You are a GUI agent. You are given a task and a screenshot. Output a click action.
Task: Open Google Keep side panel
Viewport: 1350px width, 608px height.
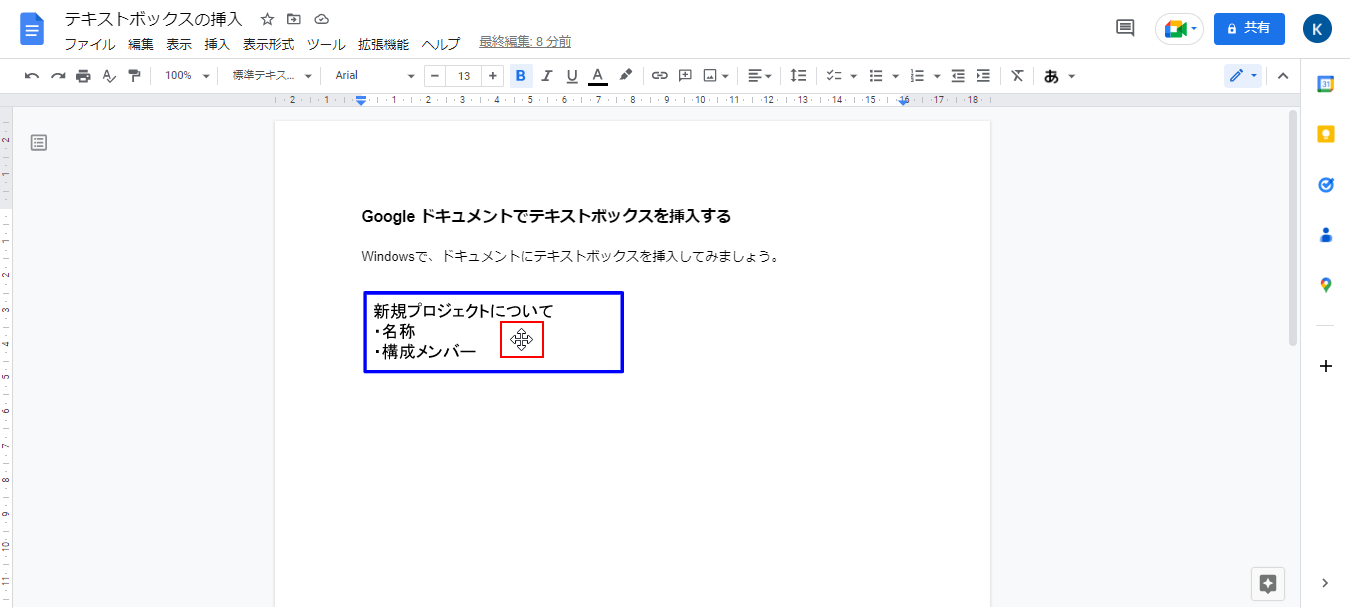pos(1326,134)
